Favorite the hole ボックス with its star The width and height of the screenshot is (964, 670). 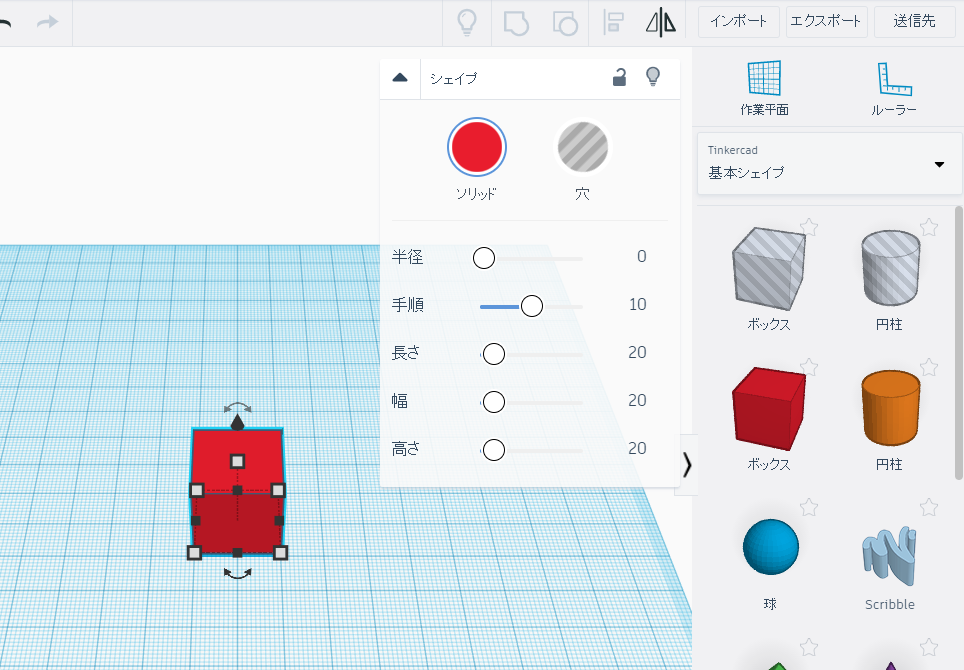pos(809,227)
